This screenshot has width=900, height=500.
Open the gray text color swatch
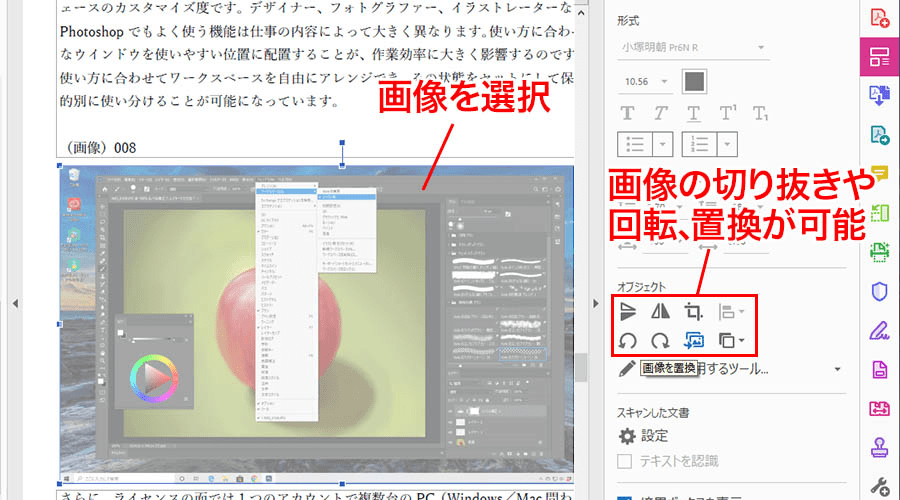click(x=694, y=82)
